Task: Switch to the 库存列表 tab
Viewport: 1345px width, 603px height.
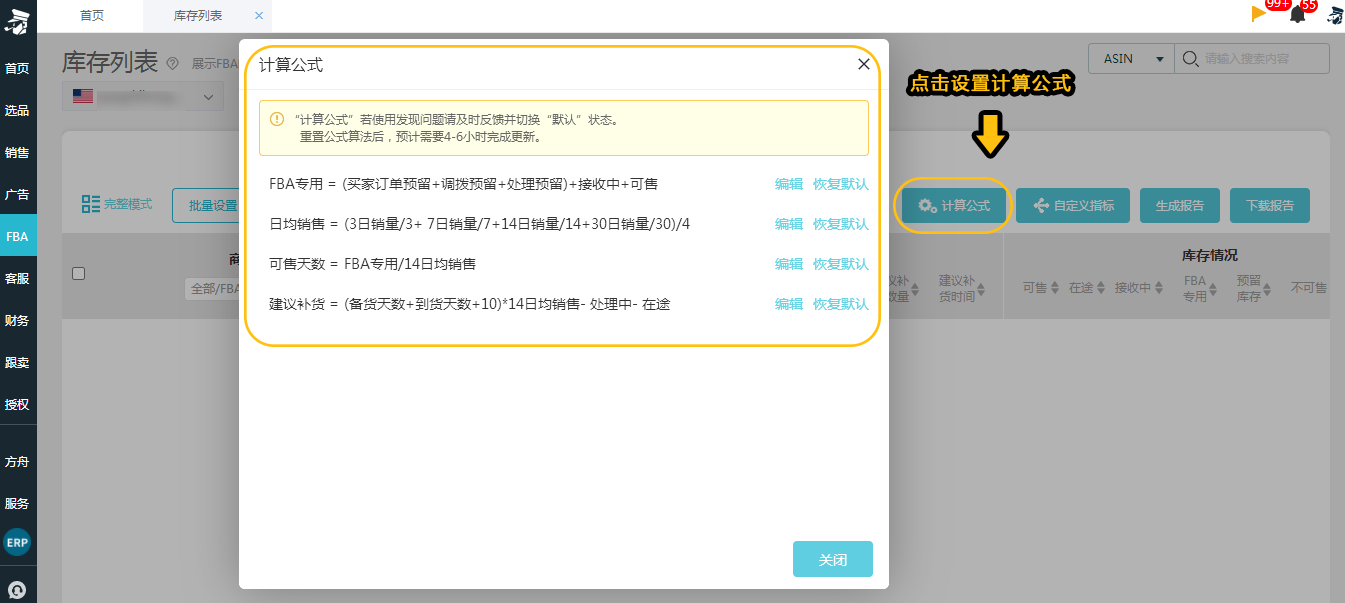Action: click(x=198, y=15)
